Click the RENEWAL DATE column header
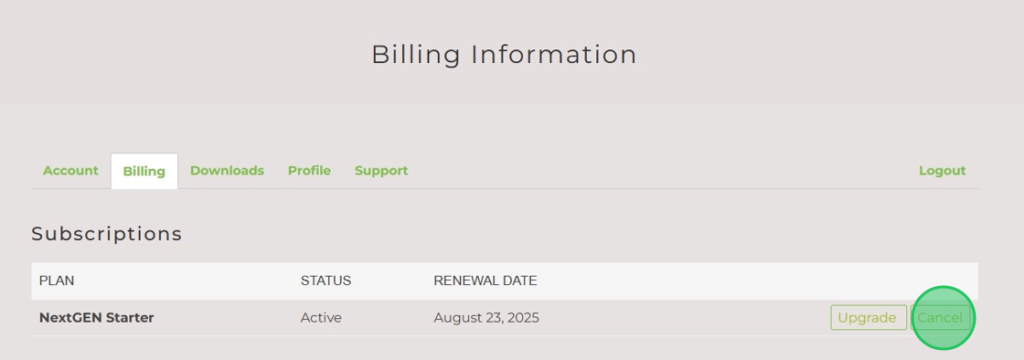Viewport: 1024px width, 360px height. 485,281
